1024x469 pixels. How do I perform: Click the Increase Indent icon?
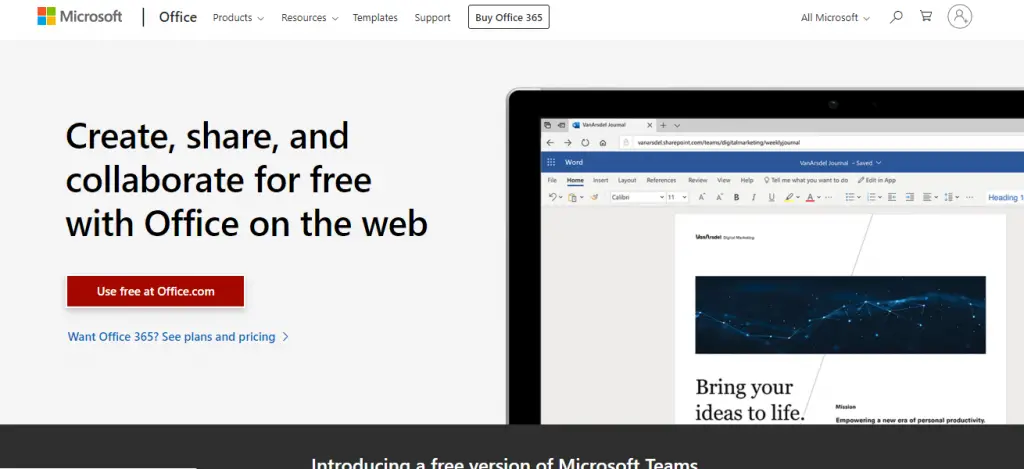pyautogui.click(x=910, y=197)
